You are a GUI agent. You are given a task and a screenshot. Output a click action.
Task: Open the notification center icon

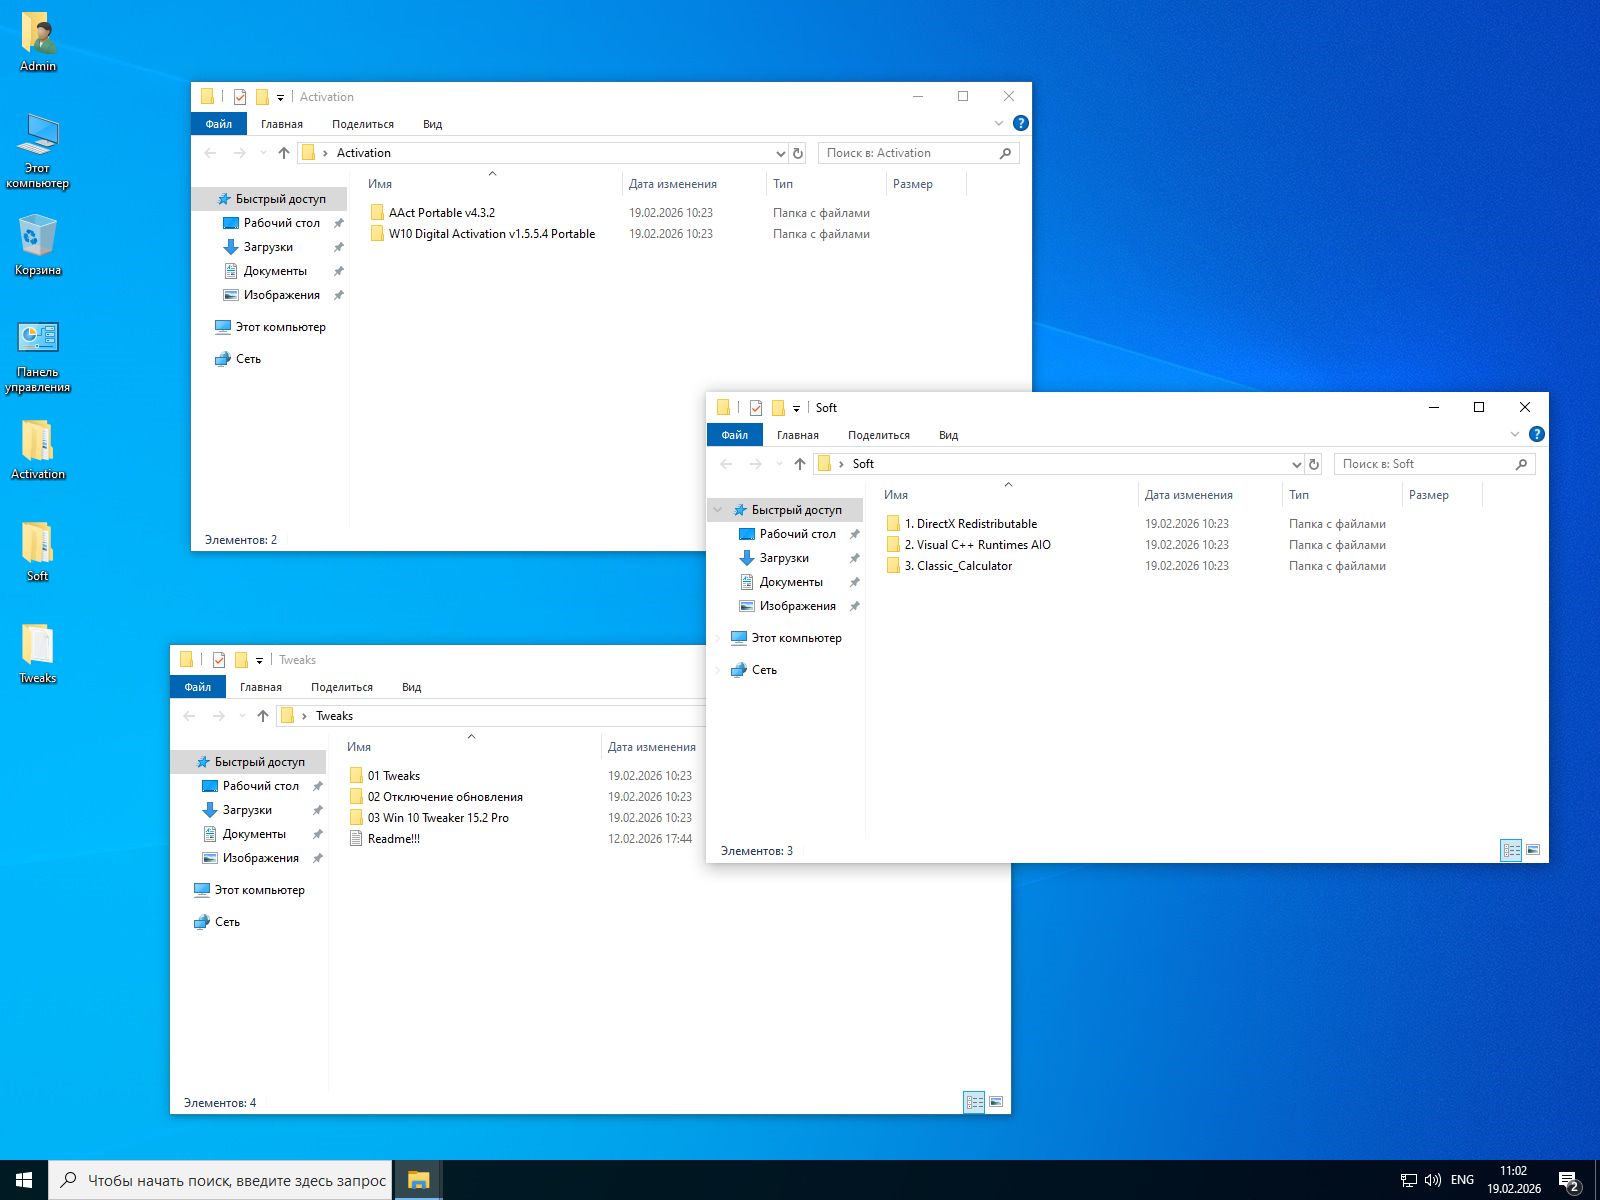point(1568,1181)
